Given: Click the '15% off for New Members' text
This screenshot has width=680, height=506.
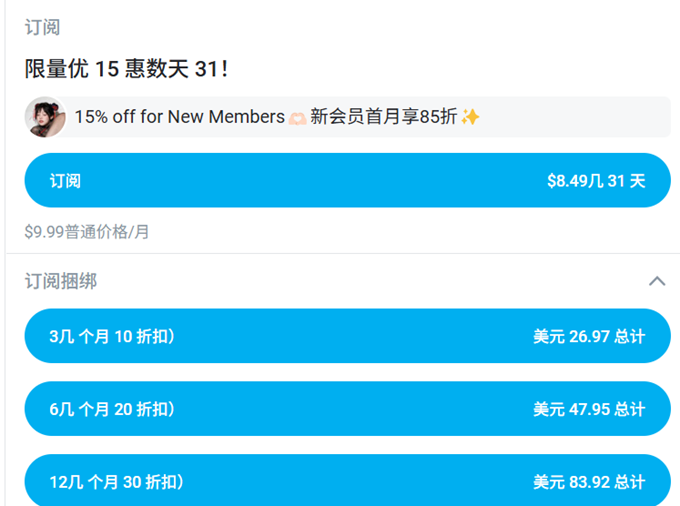Looking at the screenshot, I should pyautogui.click(x=179, y=117).
